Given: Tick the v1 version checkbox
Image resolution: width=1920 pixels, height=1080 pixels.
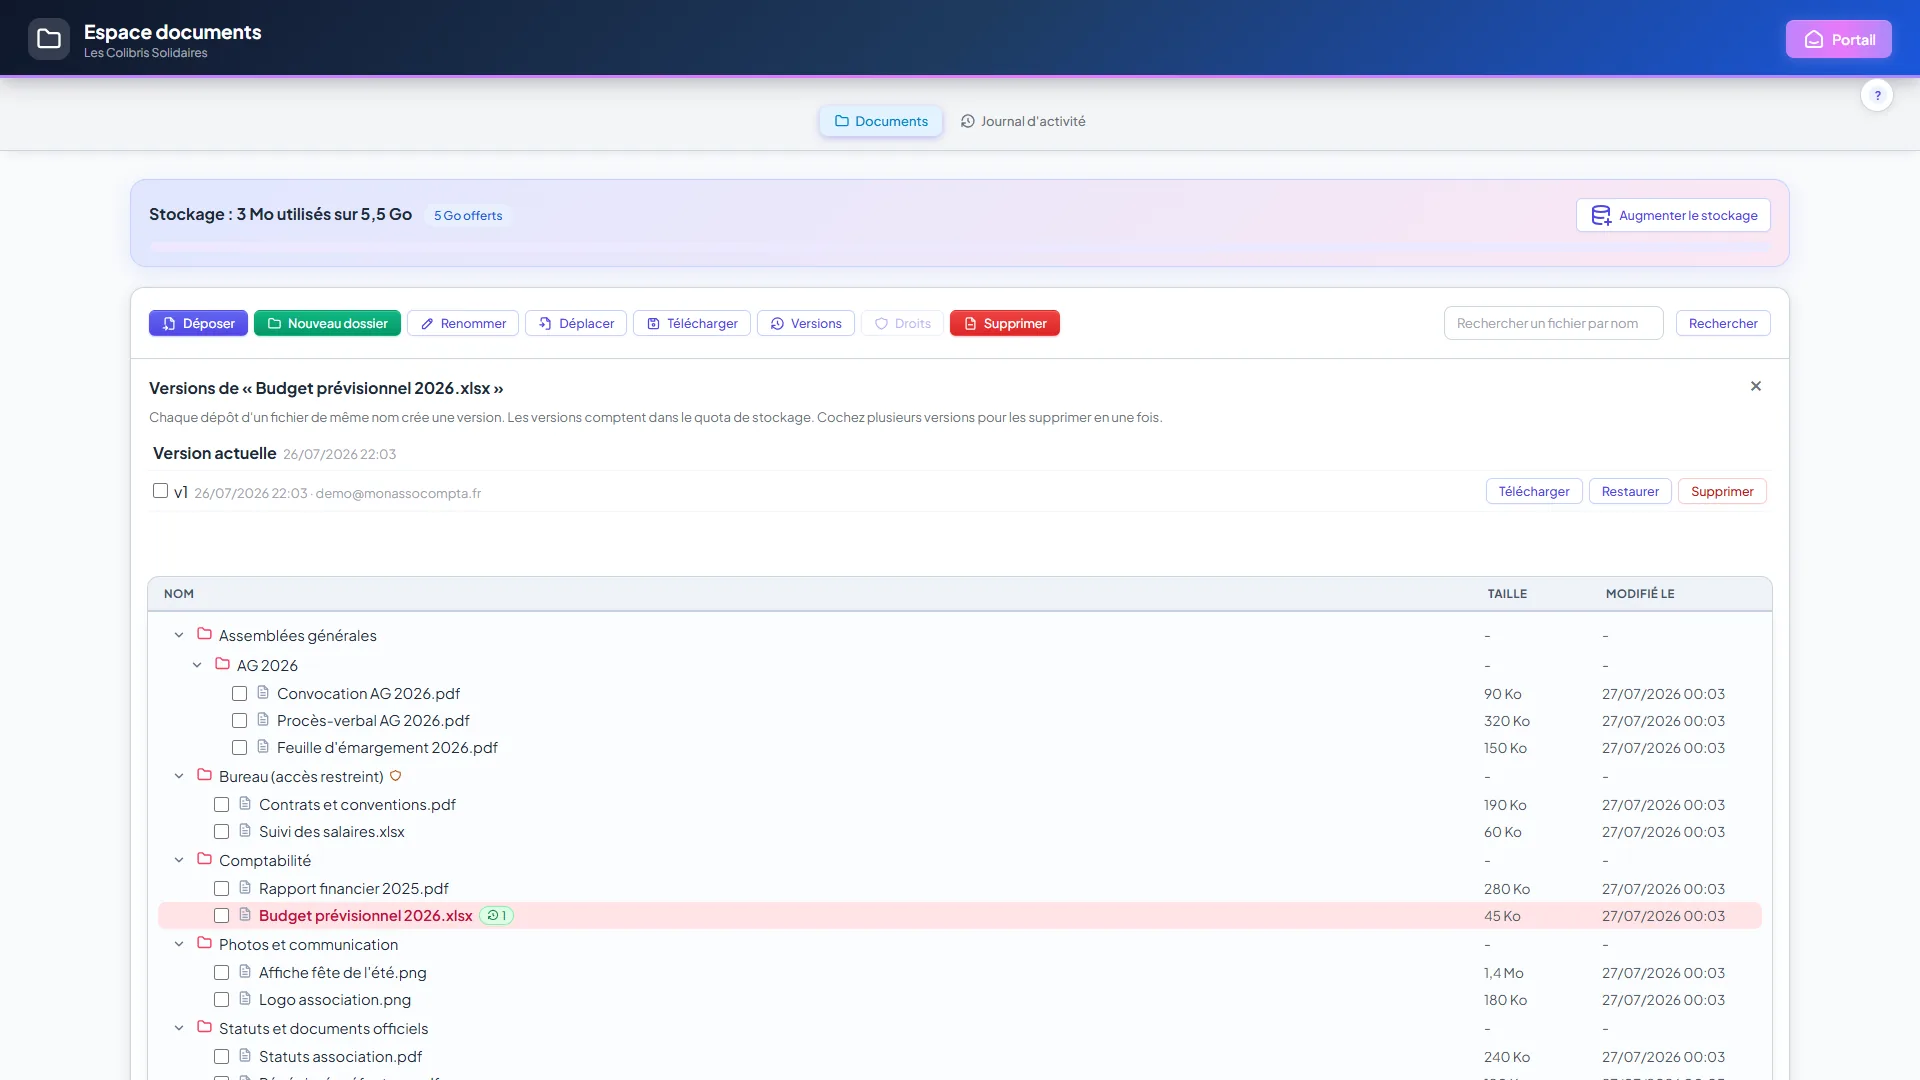Looking at the screenshot, I should point(160,490).
